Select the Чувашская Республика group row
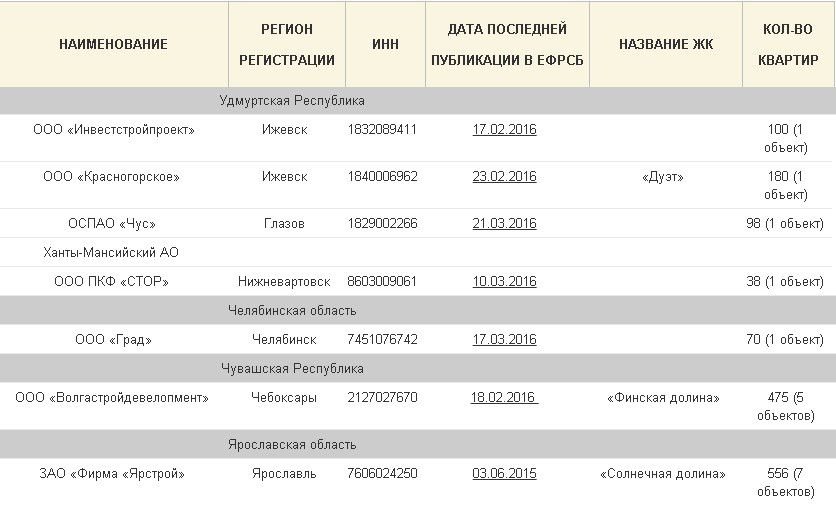Screen dimensions: 836x506 [418, 368]
